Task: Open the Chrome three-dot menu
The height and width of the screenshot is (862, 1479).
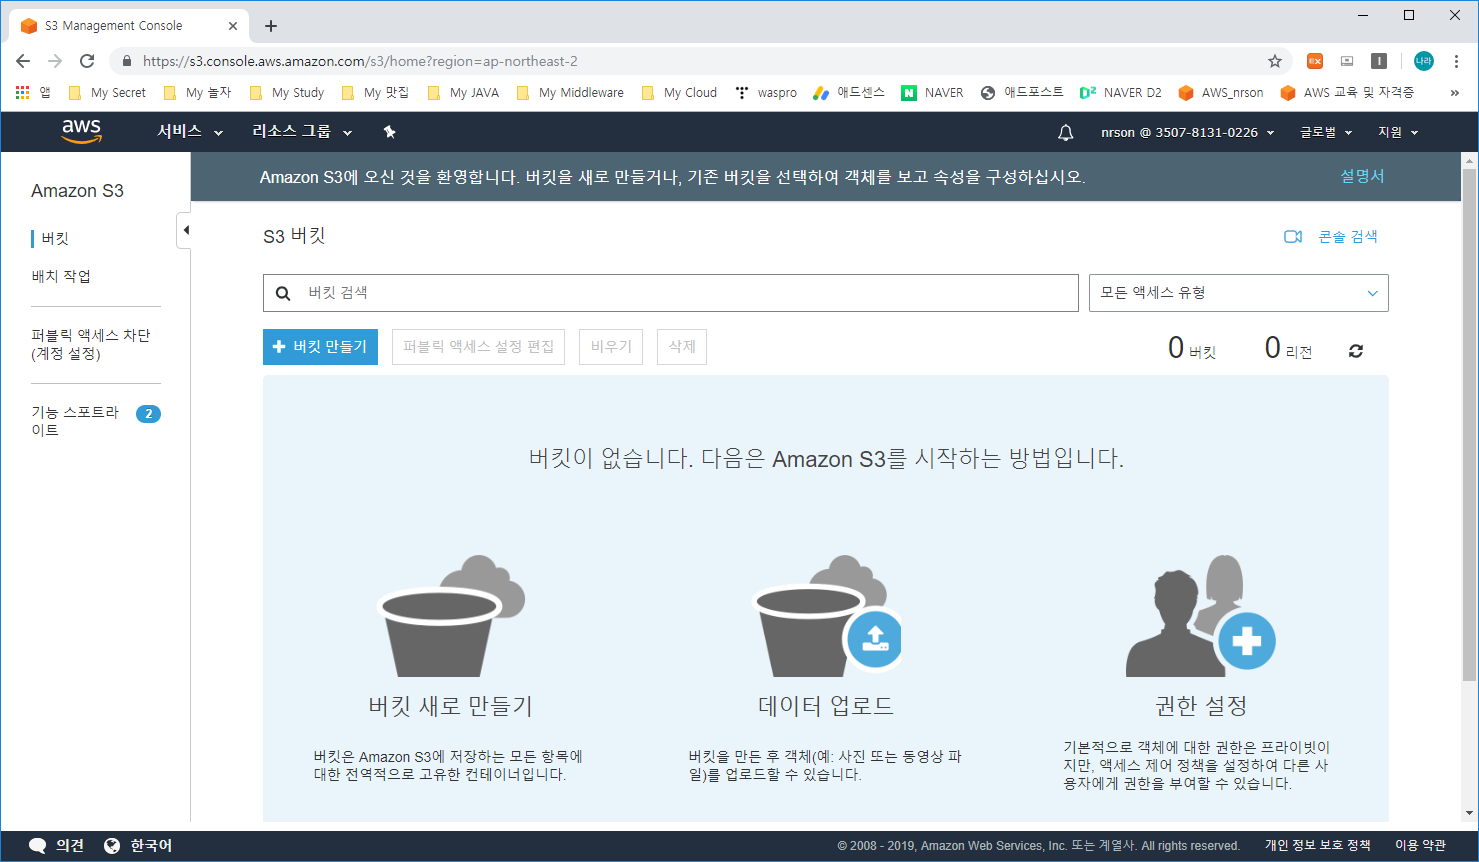Action: coord(1456,61)
